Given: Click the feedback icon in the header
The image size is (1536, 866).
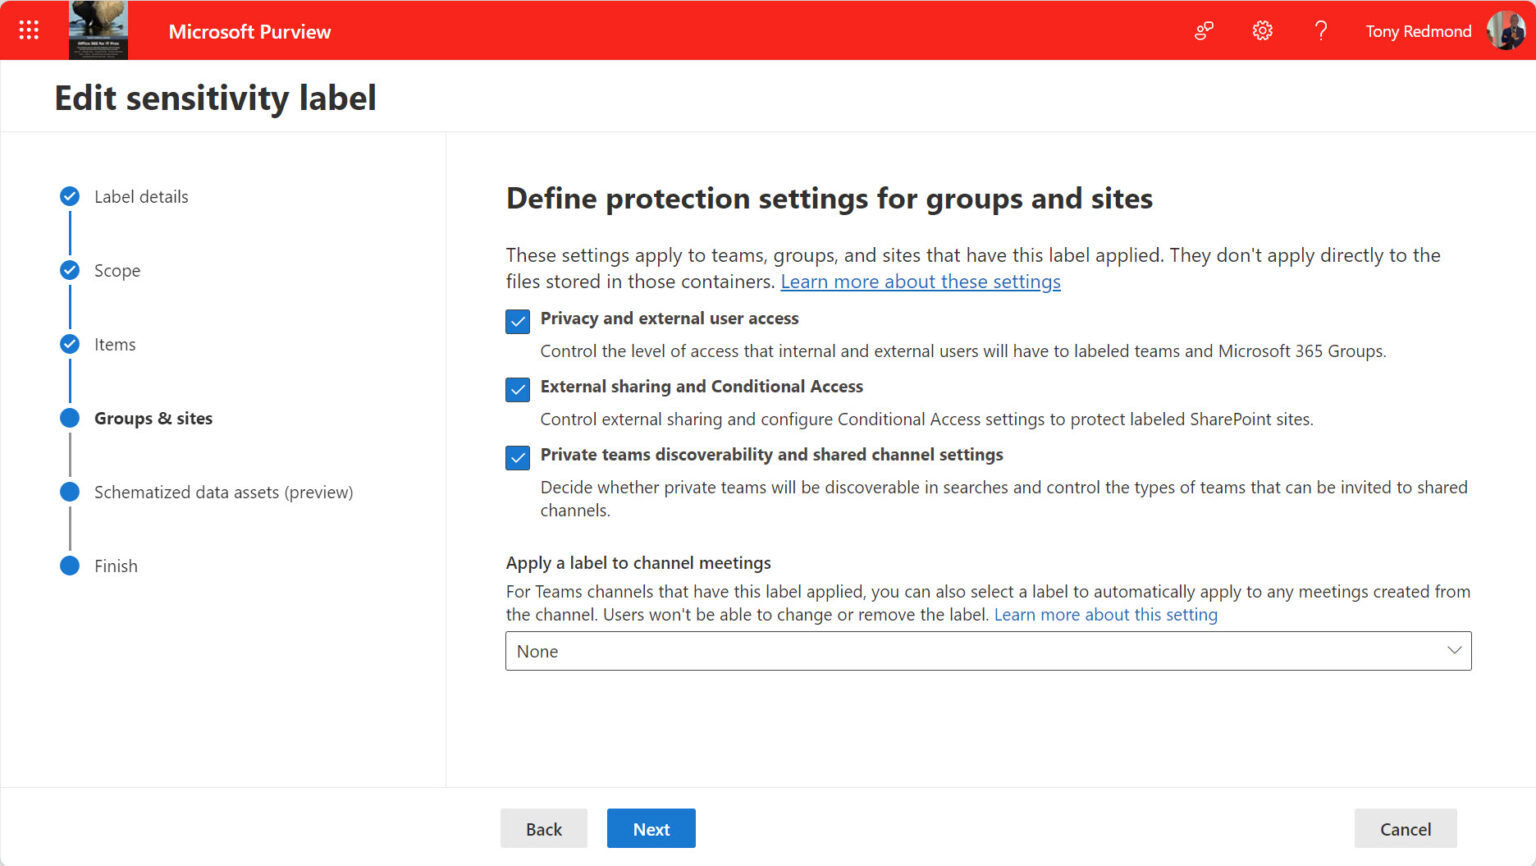Looking at the screenshot, I should click(x=1203, y=30).
